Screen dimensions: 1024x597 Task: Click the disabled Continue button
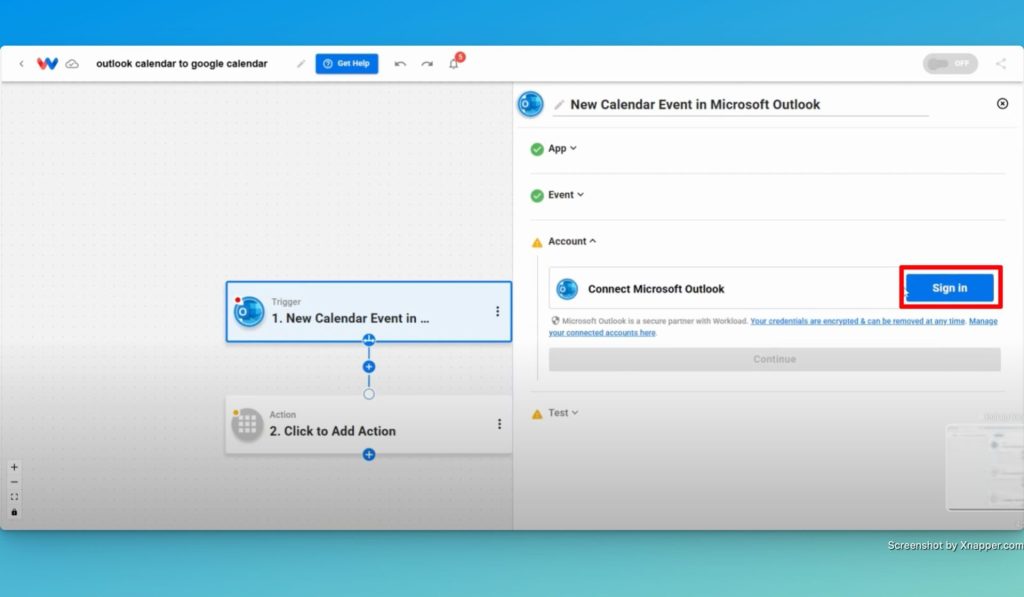click(775, 359)
